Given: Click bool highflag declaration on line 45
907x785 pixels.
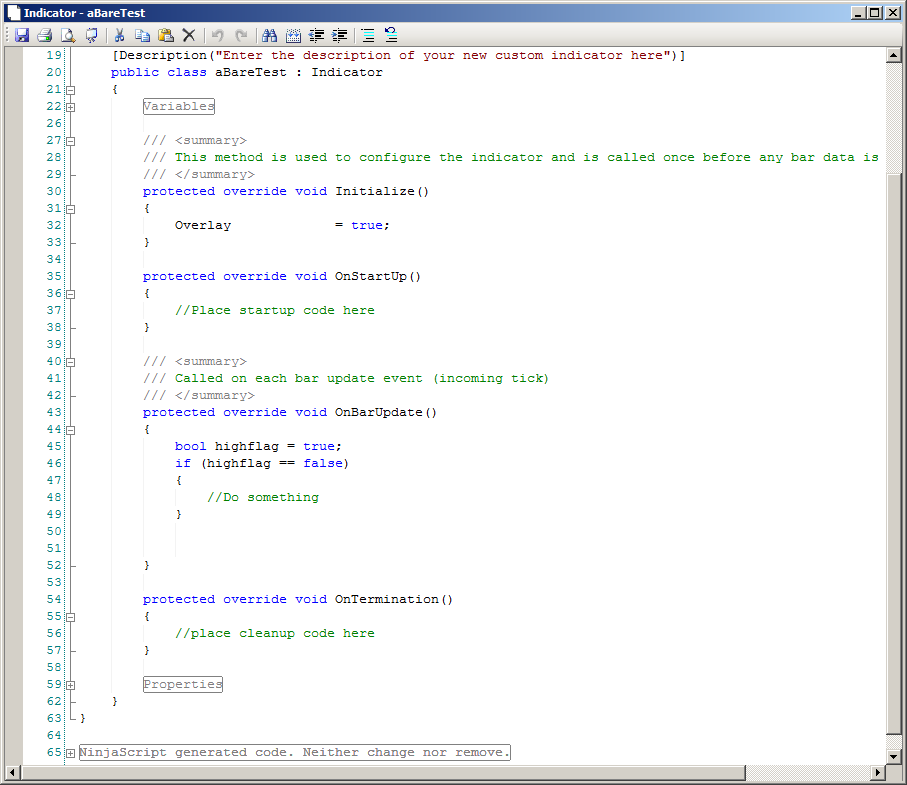Looking at the screenshot, I should tap(258, 447).
